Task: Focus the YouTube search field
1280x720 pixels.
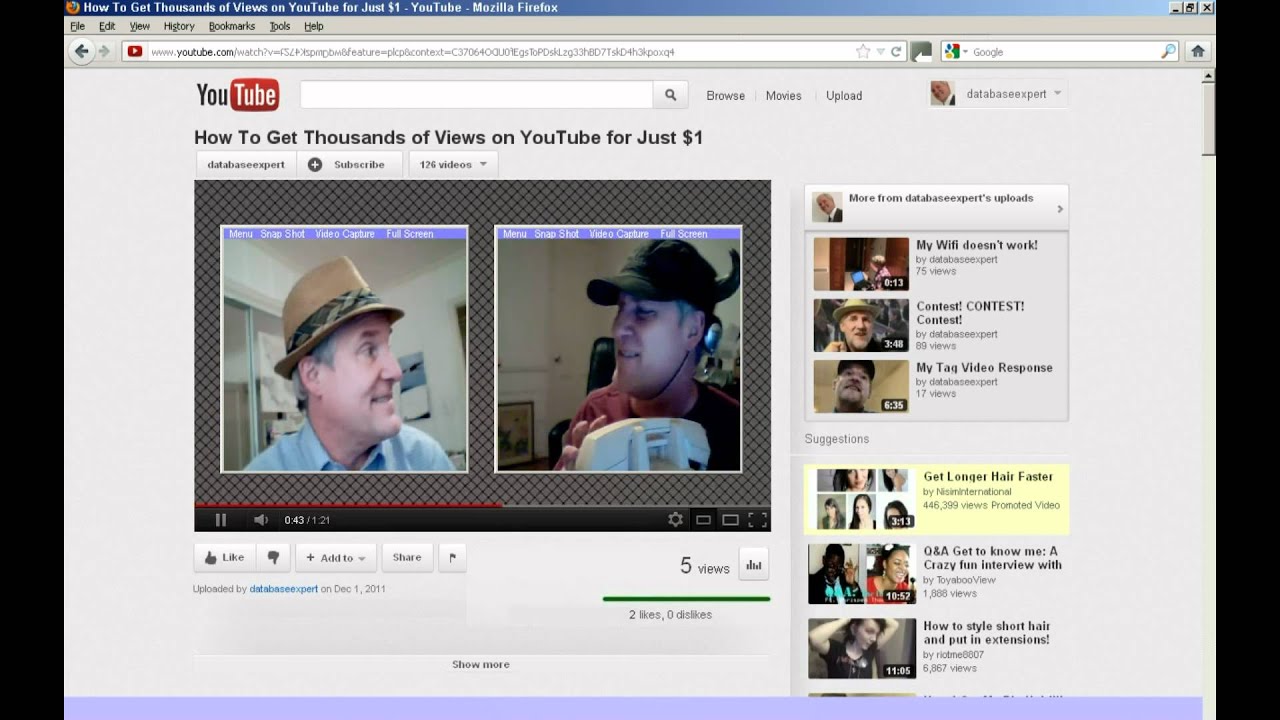Action: point(477,95)
